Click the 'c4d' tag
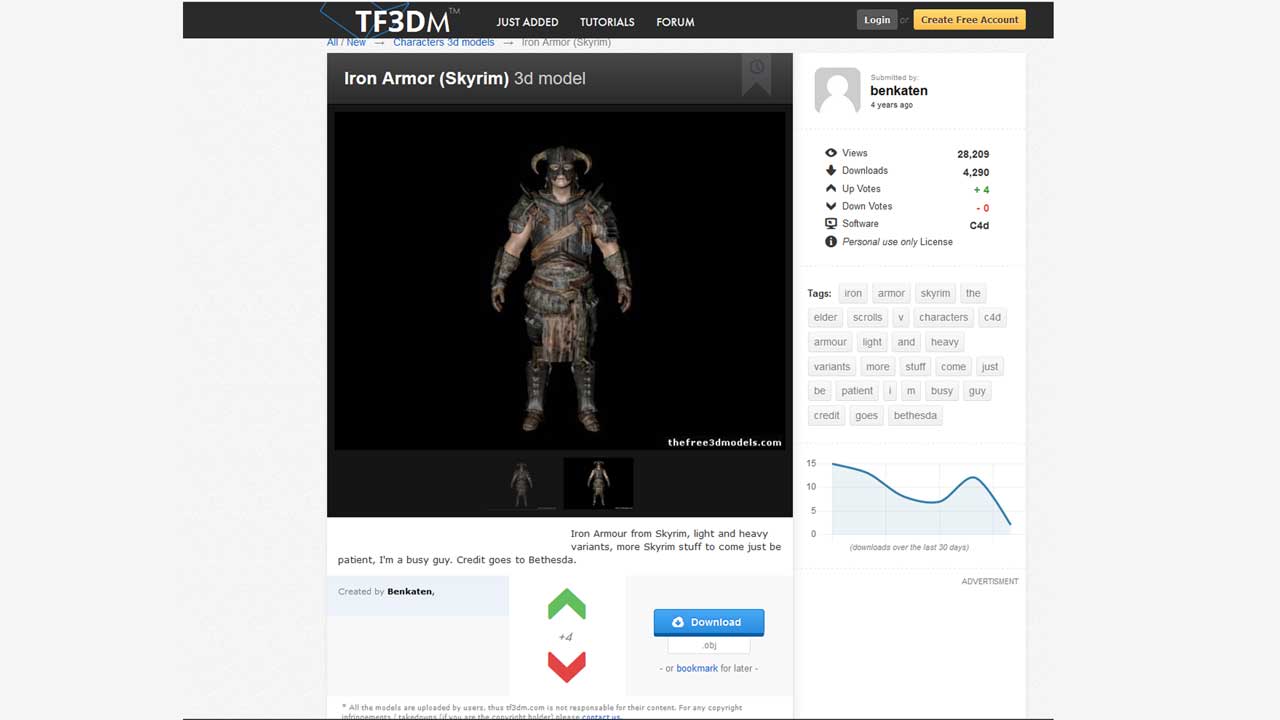Image resolution: width=1280 pixels, height=720 pixels. click(x=992, y=317)
